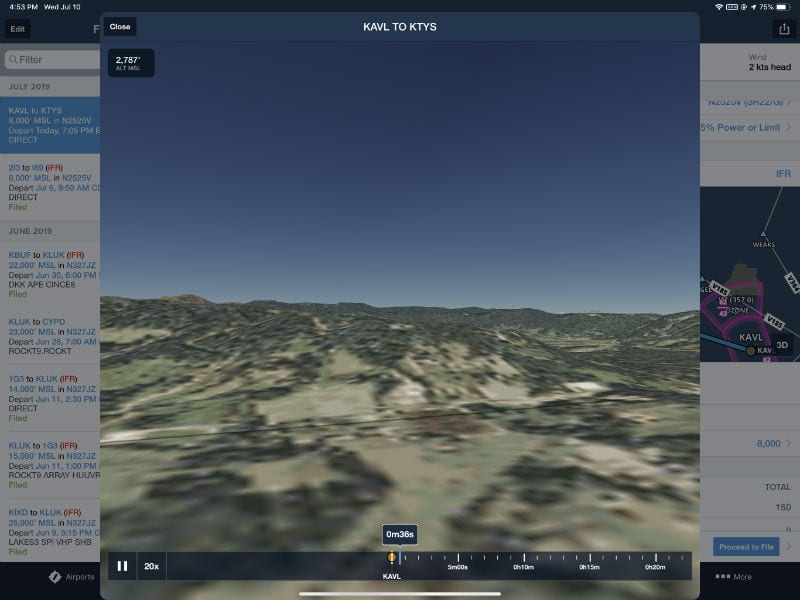Jump to the 5m00s timeline mark

pos(458,563)
